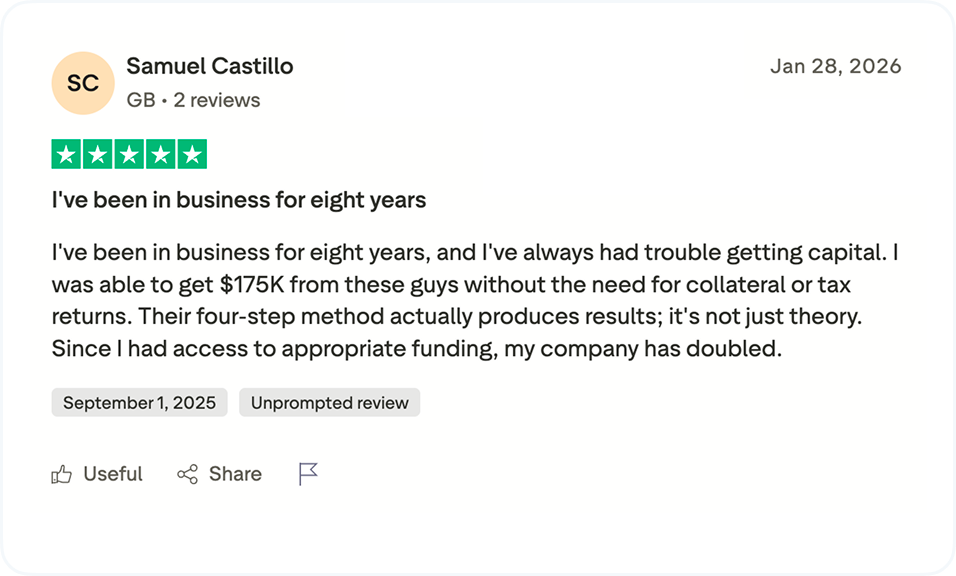Flag this review with the flag icon
956x576 pixels.
pyautogui.click(x=308, y=474)
